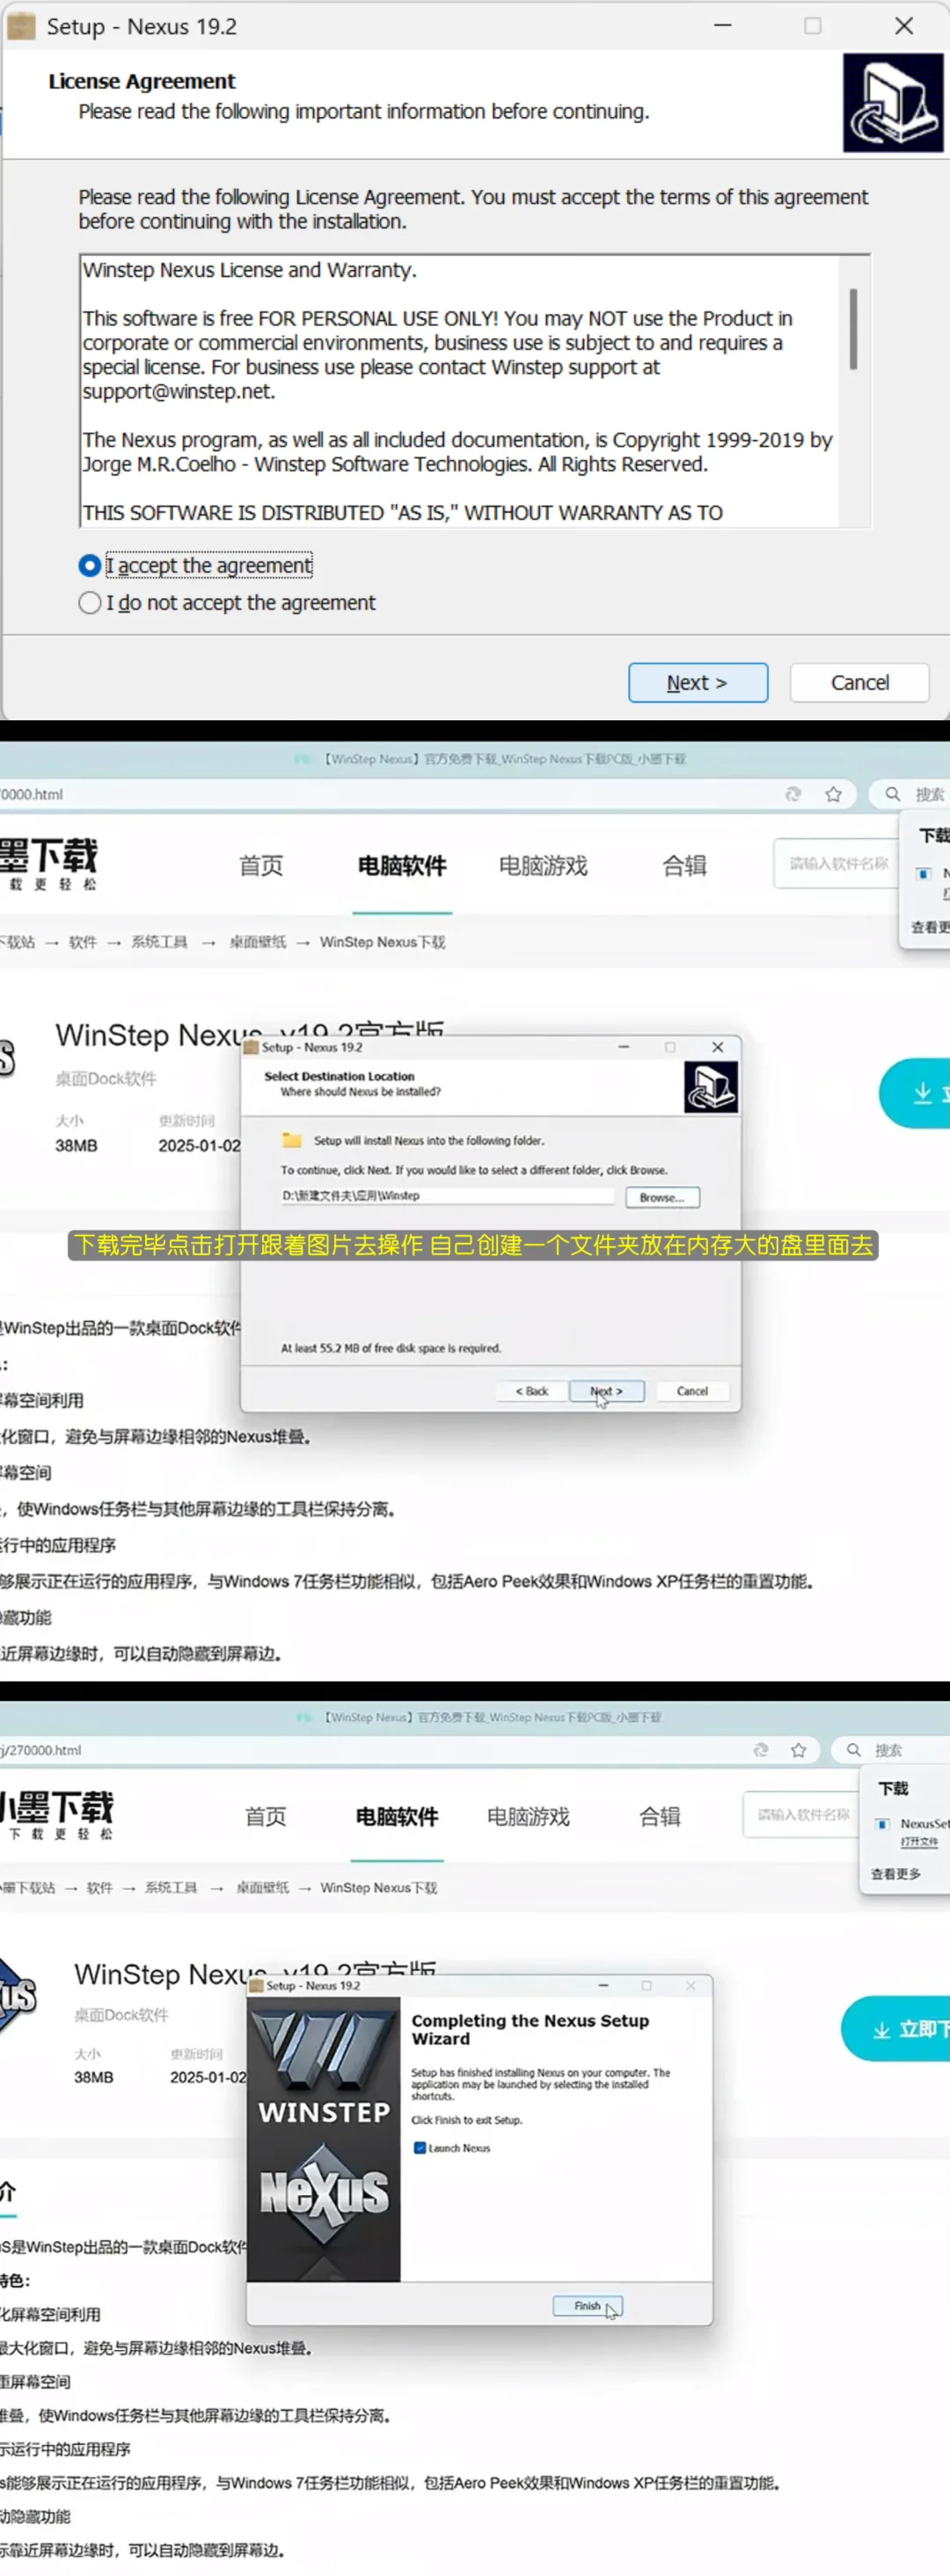Screen dimensions: 950x2576
Task: Open 电脑游戏 tab on page behind destination dialog
Action: [543, 865]
